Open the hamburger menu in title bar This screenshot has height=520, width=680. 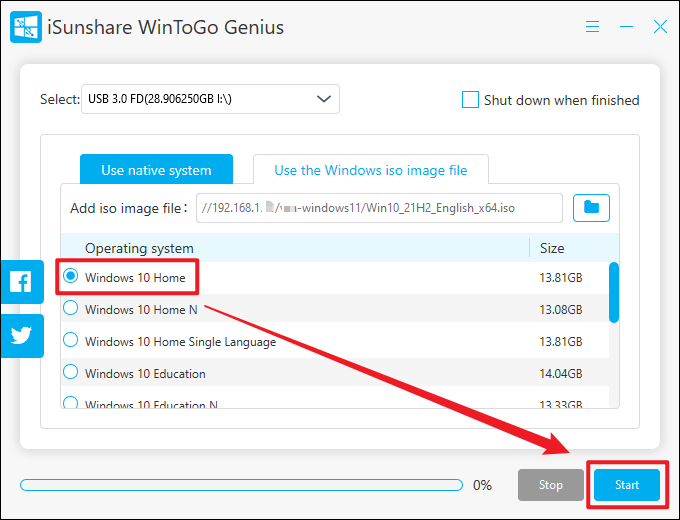(x=592, y=27)
